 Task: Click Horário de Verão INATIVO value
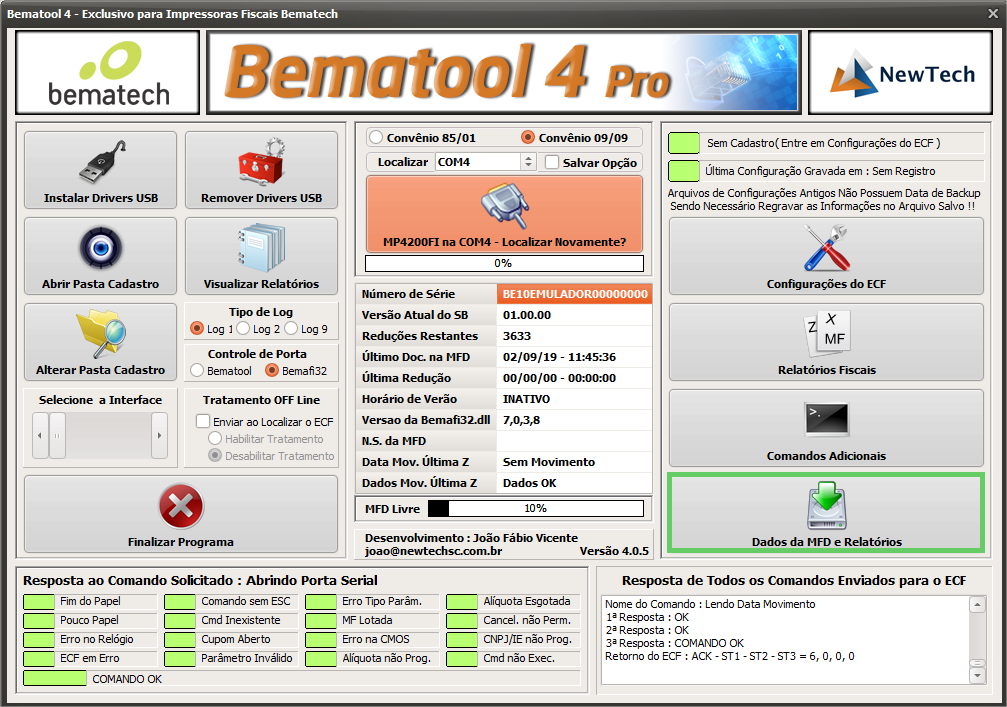[x=527, y=399]
